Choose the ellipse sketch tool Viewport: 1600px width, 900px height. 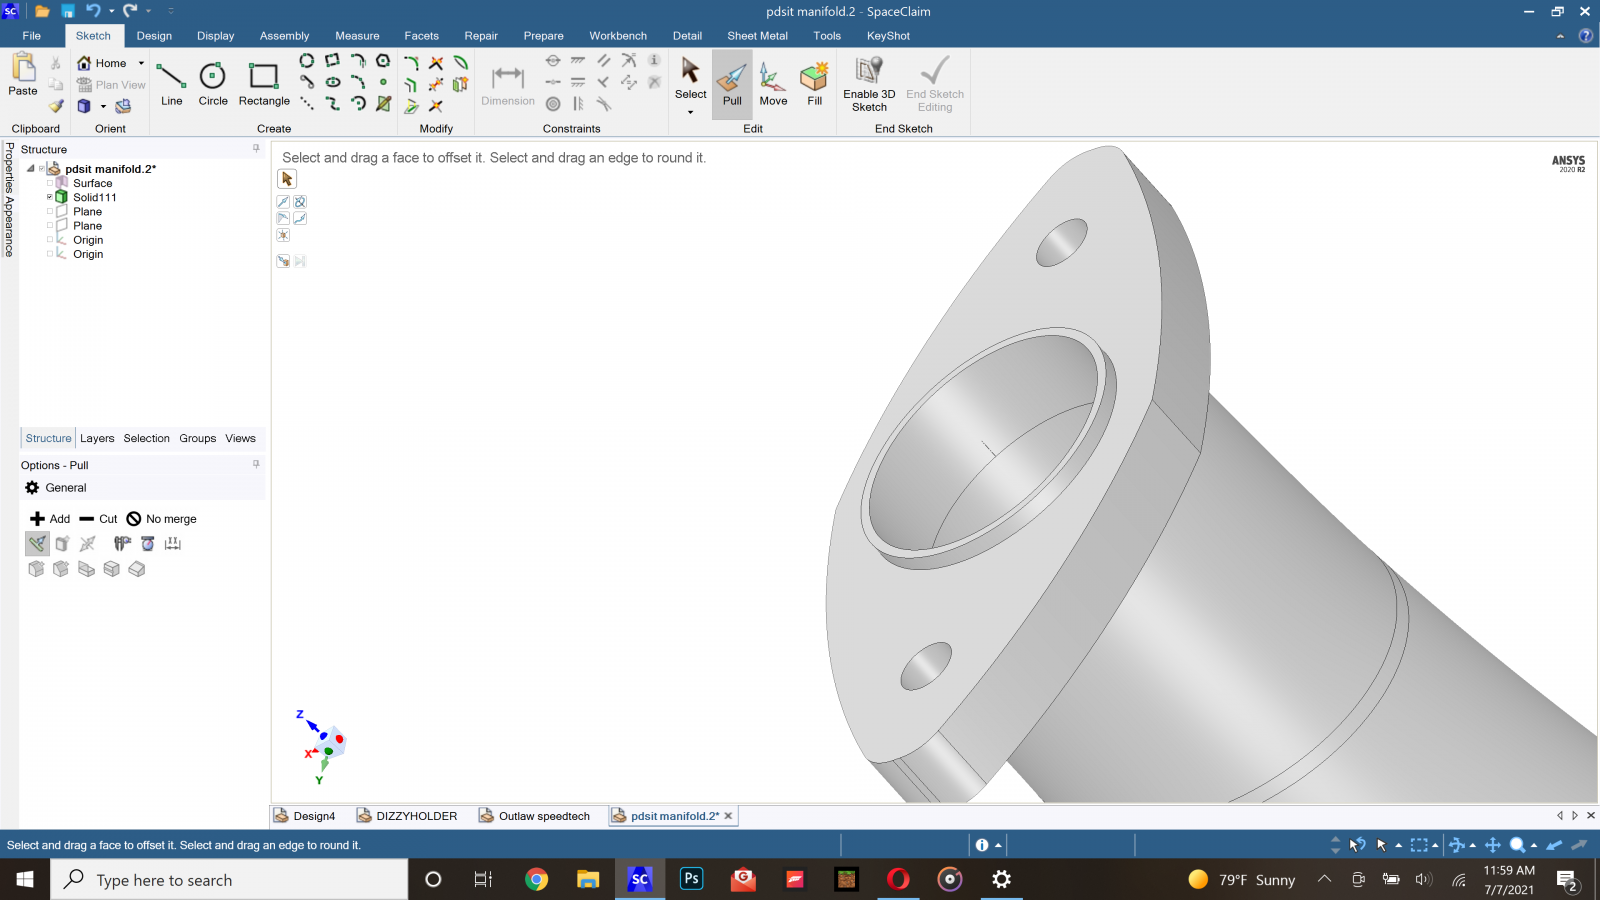tap(333, 82)
